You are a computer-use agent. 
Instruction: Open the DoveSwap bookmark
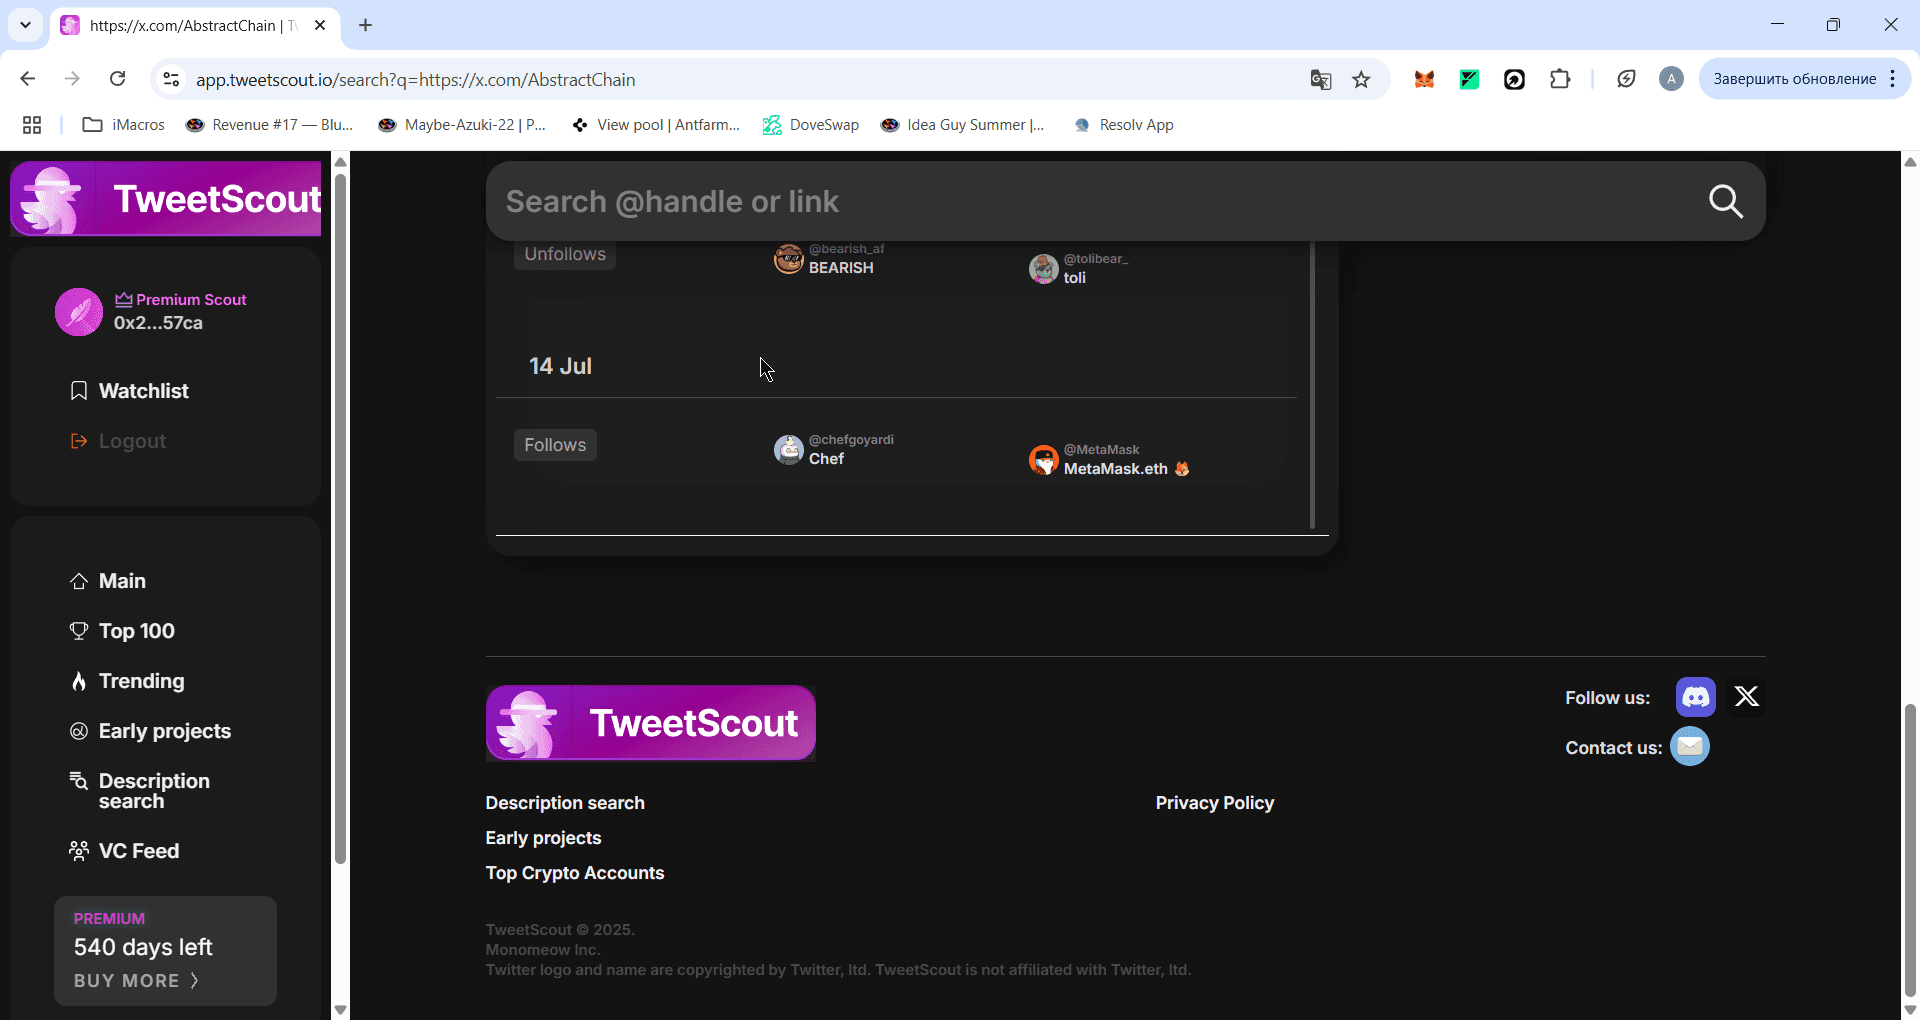(x=811, y=125)
